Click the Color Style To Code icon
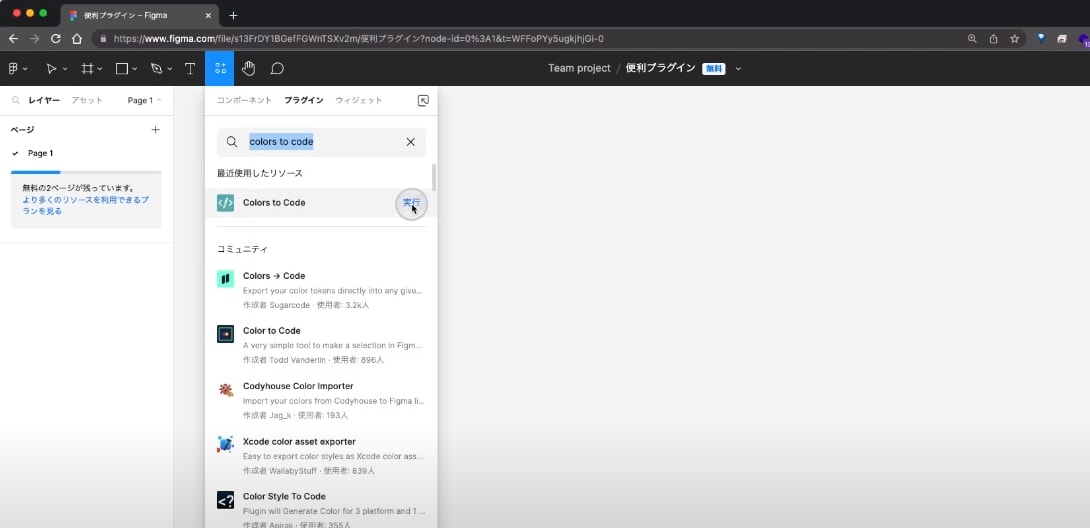Image resolution: width=1090 pixels, height=528 pixels. (225, 500)
